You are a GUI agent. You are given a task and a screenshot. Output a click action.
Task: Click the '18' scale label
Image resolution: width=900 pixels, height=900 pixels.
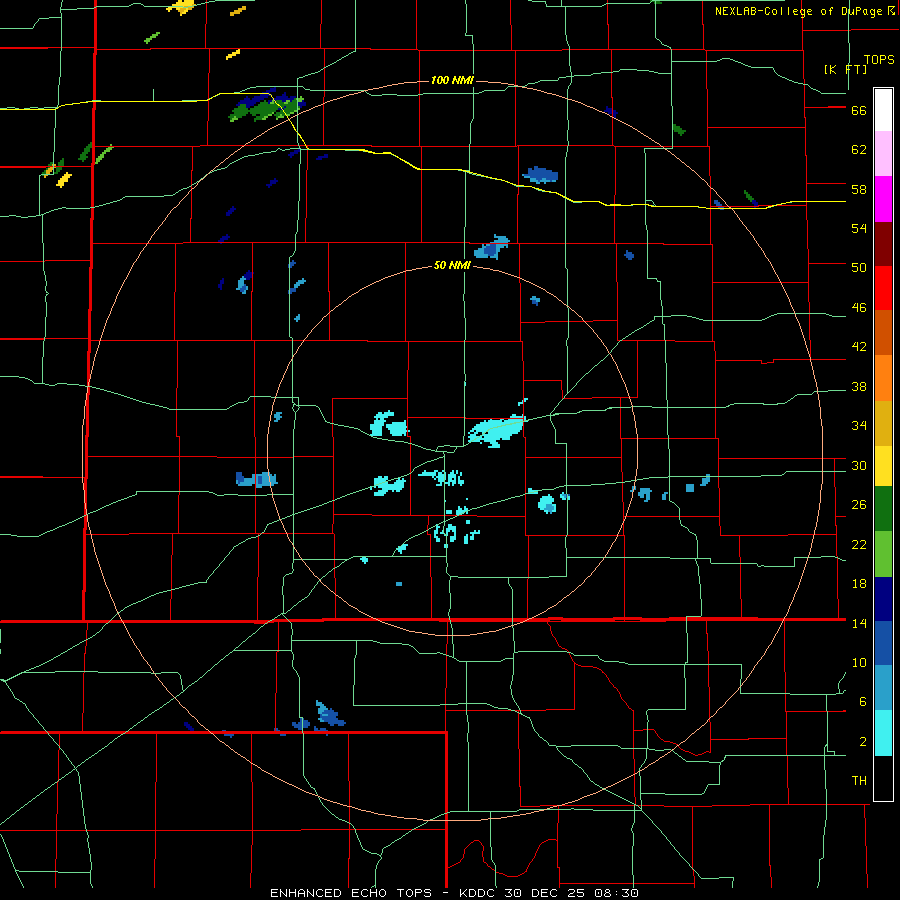click(859, 584)
